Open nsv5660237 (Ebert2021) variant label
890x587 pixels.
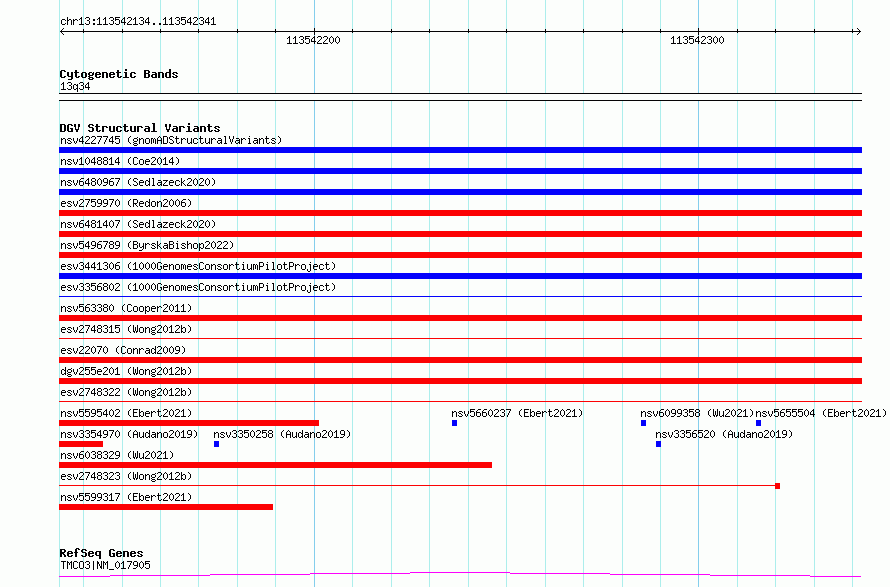[x=517, y=413]
